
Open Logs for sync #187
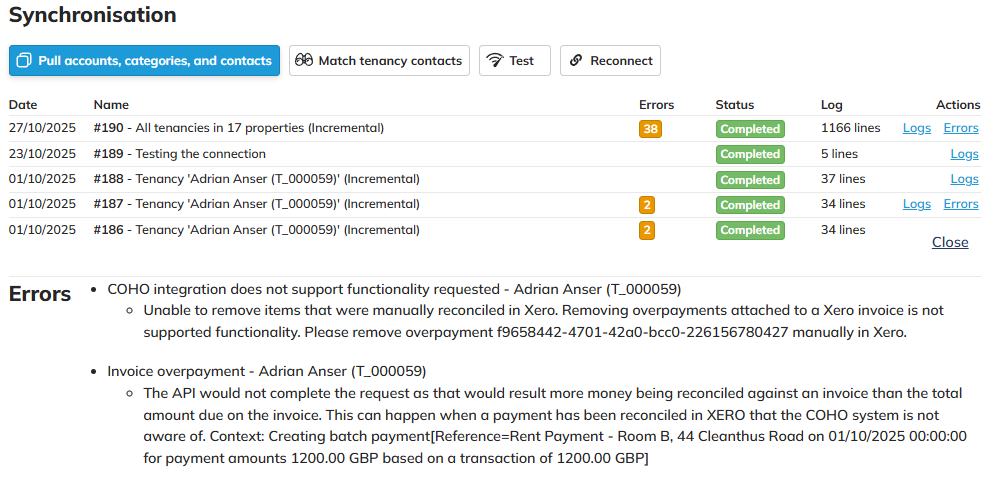point(916,204)
